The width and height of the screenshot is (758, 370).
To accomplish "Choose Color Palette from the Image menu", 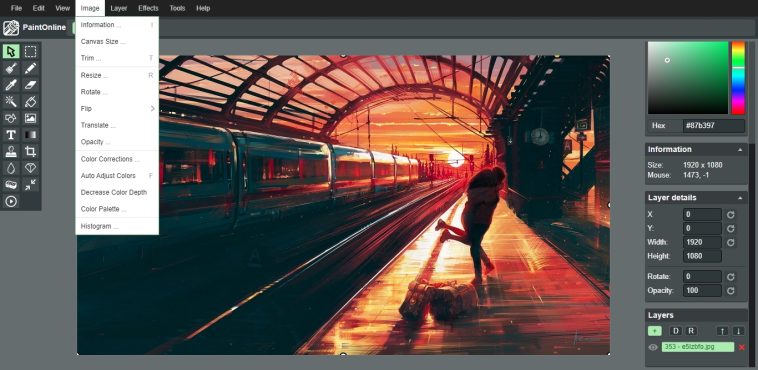I will point(117,209).
